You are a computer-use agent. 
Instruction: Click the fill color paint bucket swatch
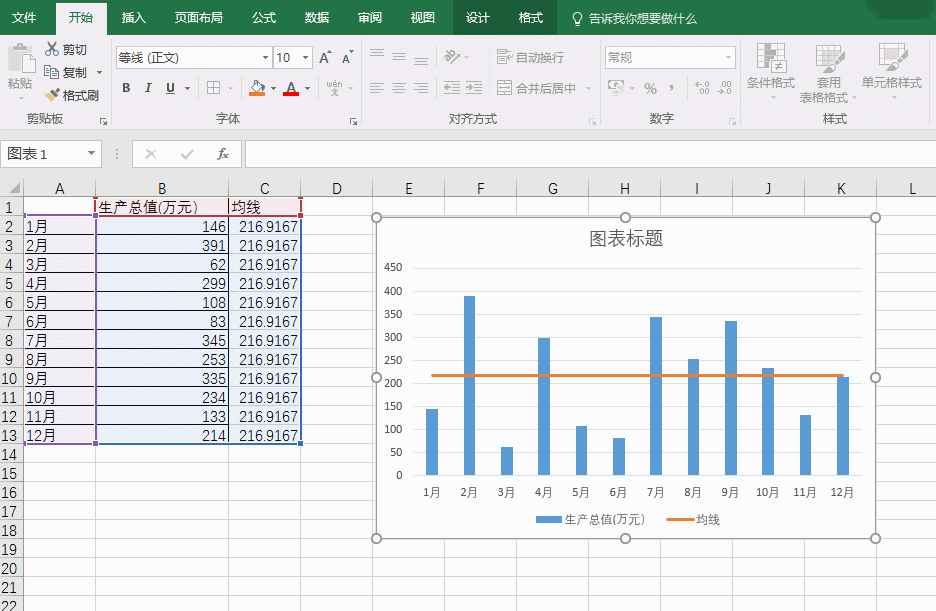tap(257, 88)
